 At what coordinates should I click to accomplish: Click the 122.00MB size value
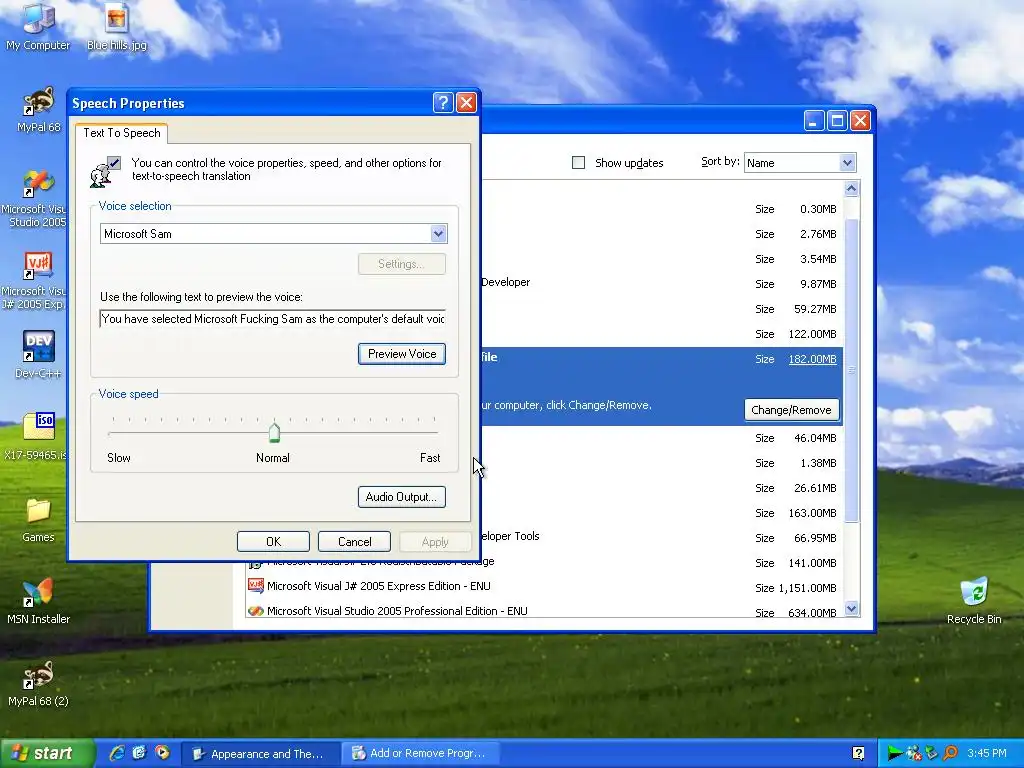coord(812,334)
